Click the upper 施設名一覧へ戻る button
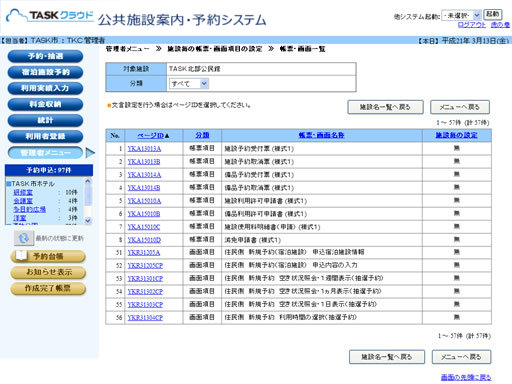 pyautogui.click(x=385, y=107)
